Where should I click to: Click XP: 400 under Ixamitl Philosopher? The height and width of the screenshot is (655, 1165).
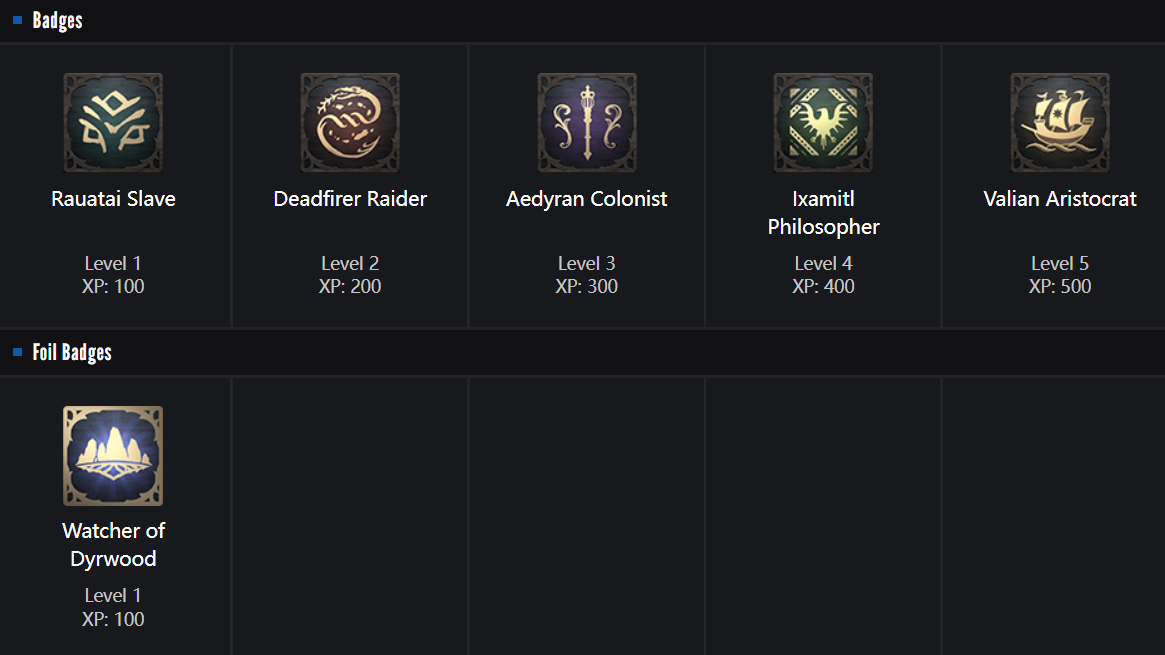(x=823, y=287)
